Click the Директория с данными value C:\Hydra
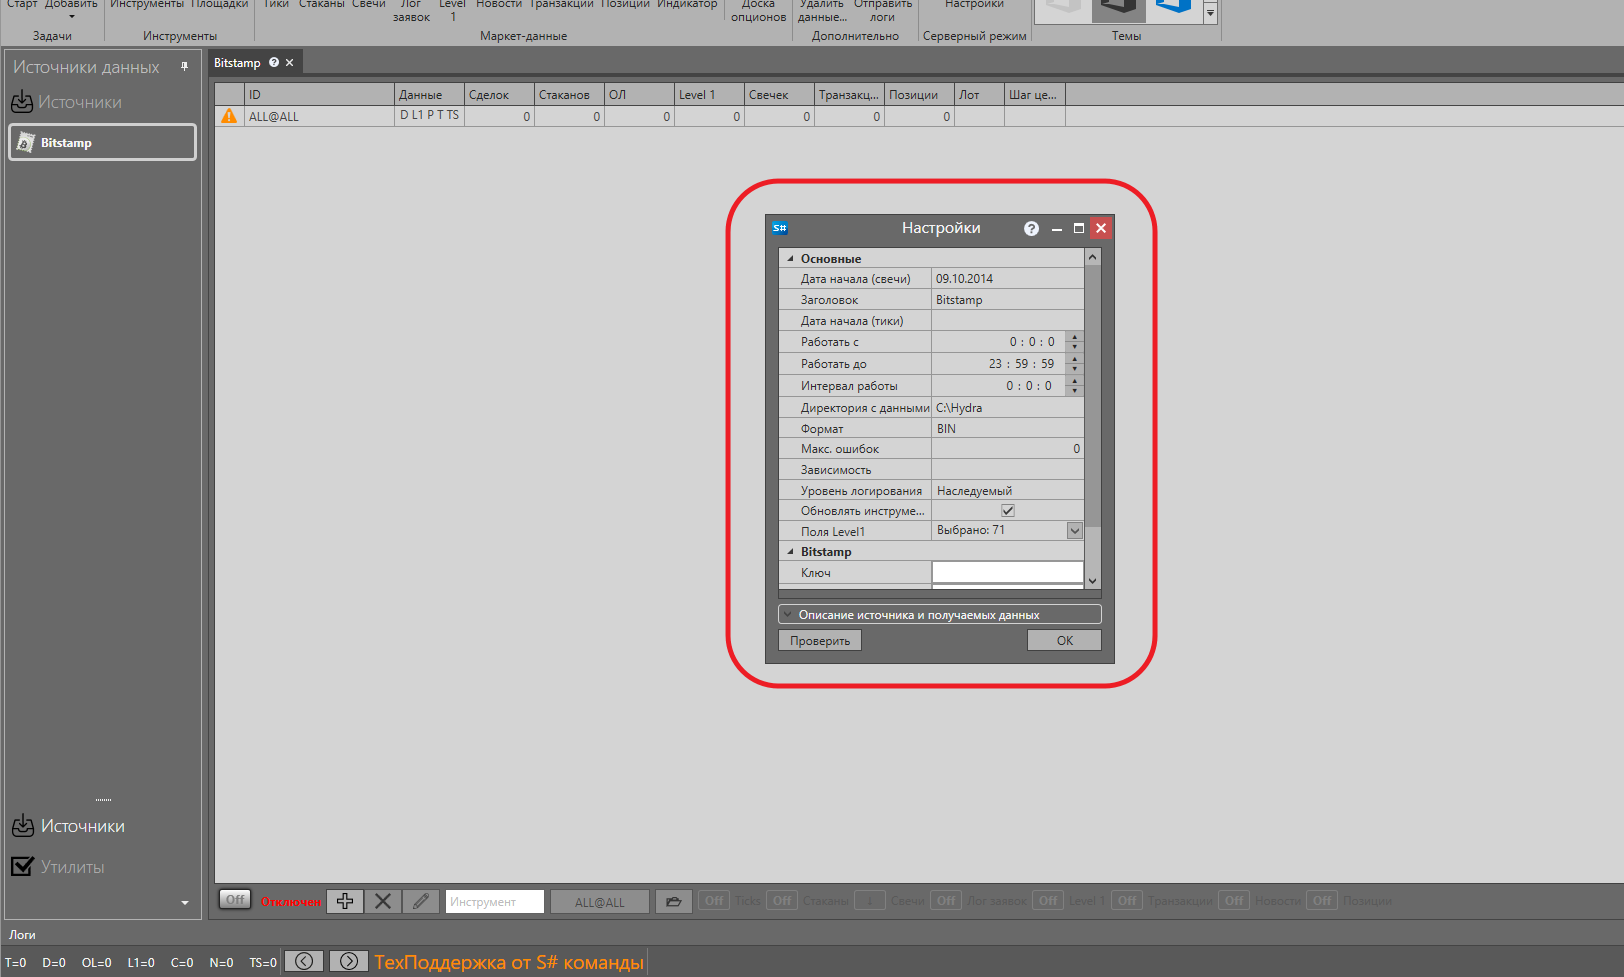The height and width of the screenshot is (977, 1624). click(x=1007, y=408)
